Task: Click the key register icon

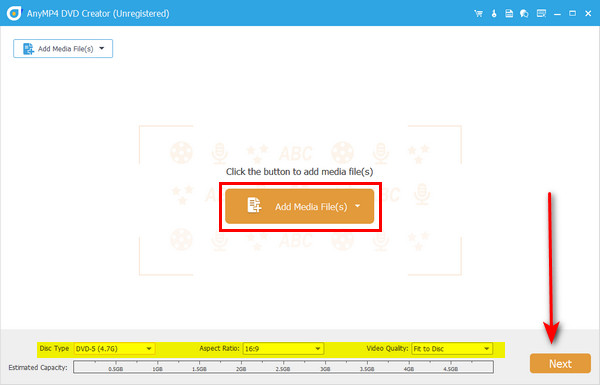Action: (494, 14)
